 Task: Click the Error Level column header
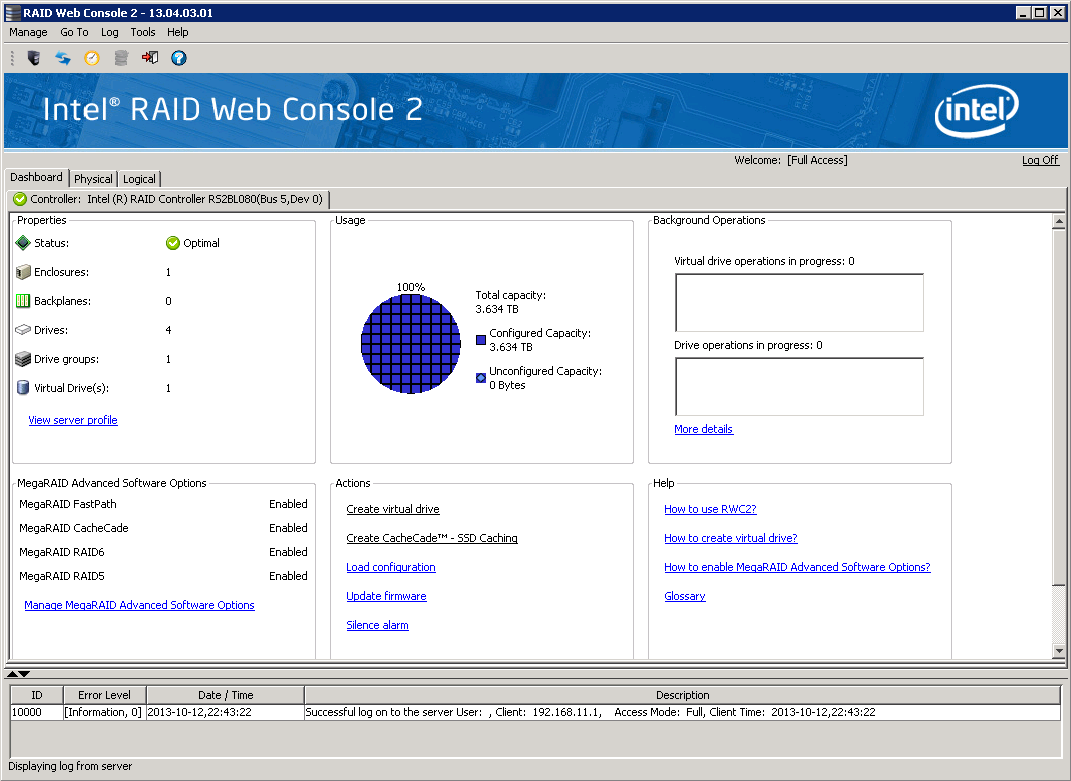pos(105,695)
